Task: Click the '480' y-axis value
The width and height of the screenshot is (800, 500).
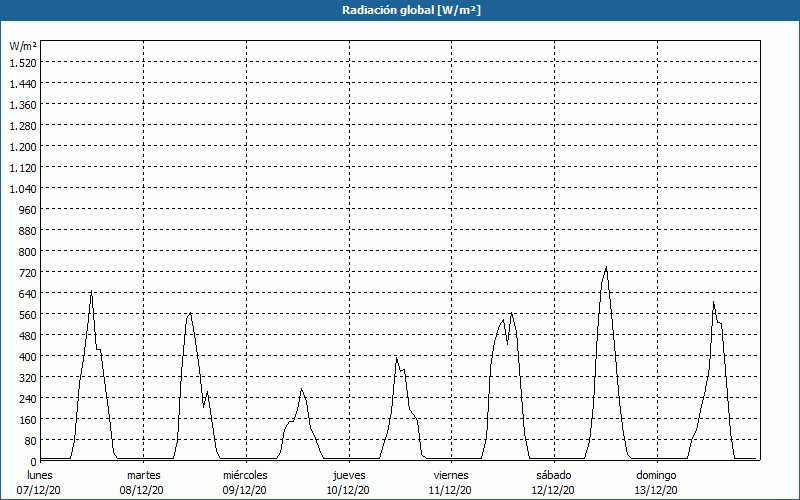Action: [x=28, y=336]
